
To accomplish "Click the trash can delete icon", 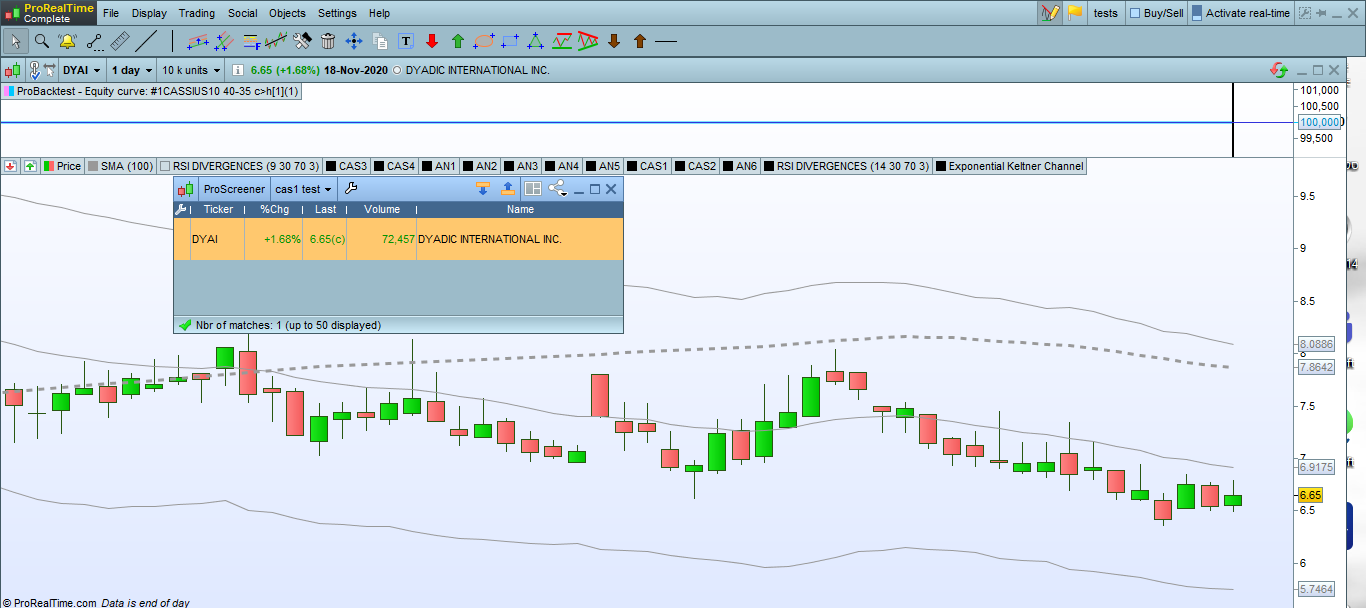I will 328,41.
